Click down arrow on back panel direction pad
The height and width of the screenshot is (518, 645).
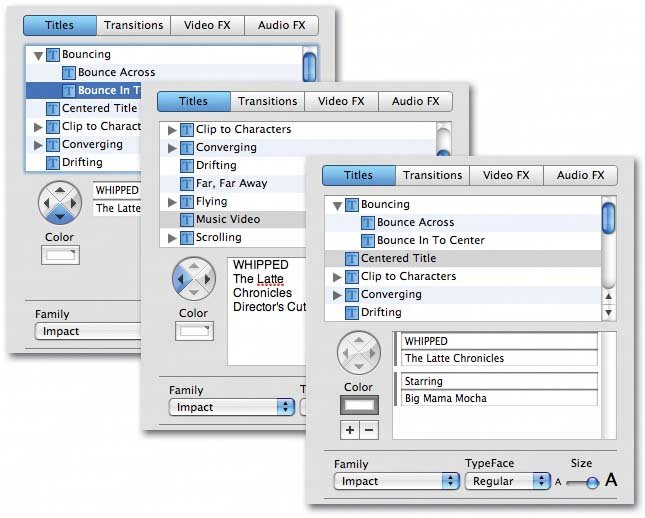click(x=59, y=216)
